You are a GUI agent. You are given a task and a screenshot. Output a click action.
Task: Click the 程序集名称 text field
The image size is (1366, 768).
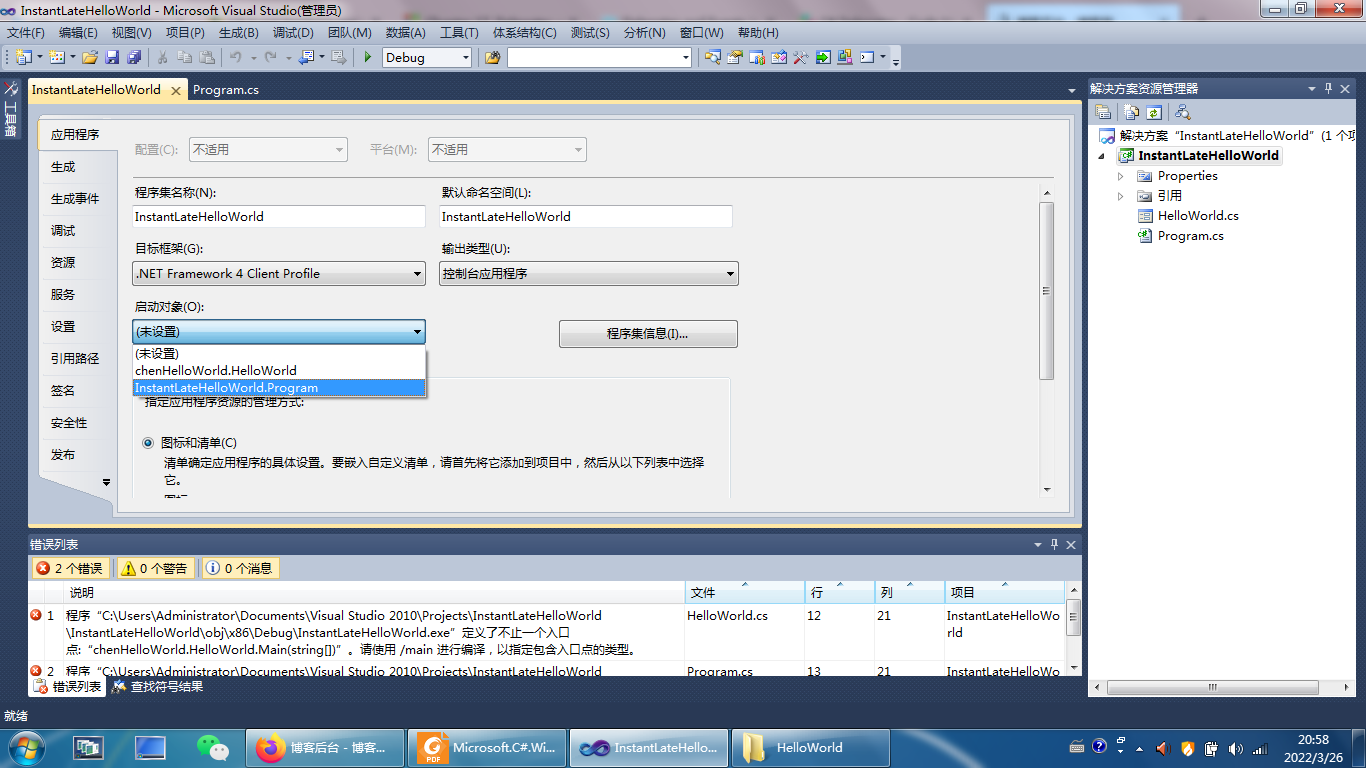(280, 216)
